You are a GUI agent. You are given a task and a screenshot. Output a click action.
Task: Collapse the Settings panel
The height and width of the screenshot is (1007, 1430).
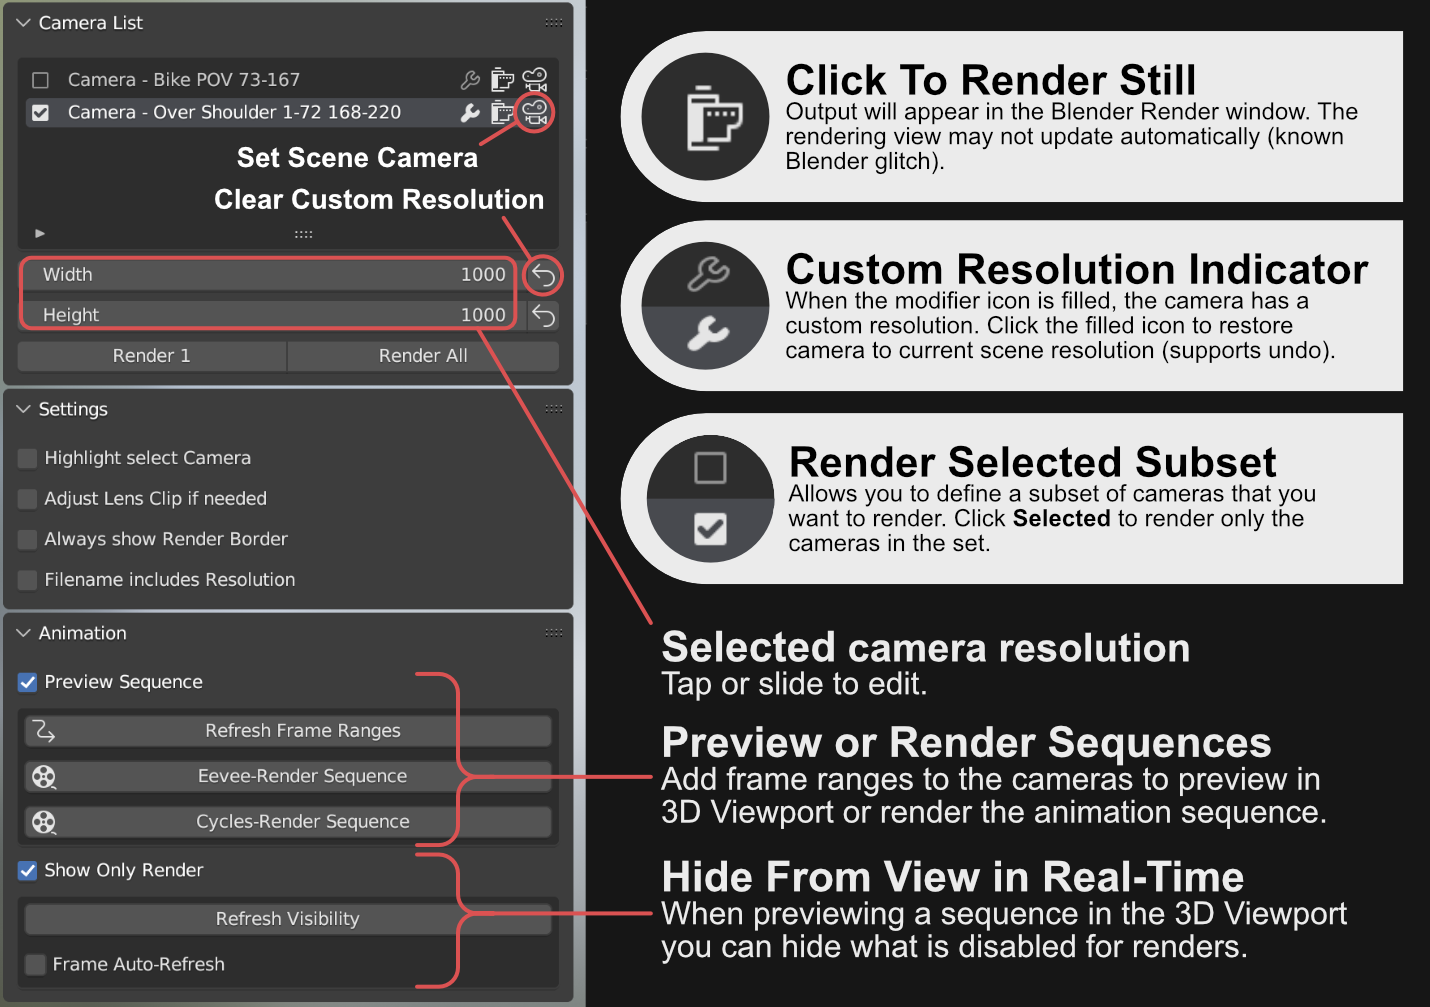point(24,409)
